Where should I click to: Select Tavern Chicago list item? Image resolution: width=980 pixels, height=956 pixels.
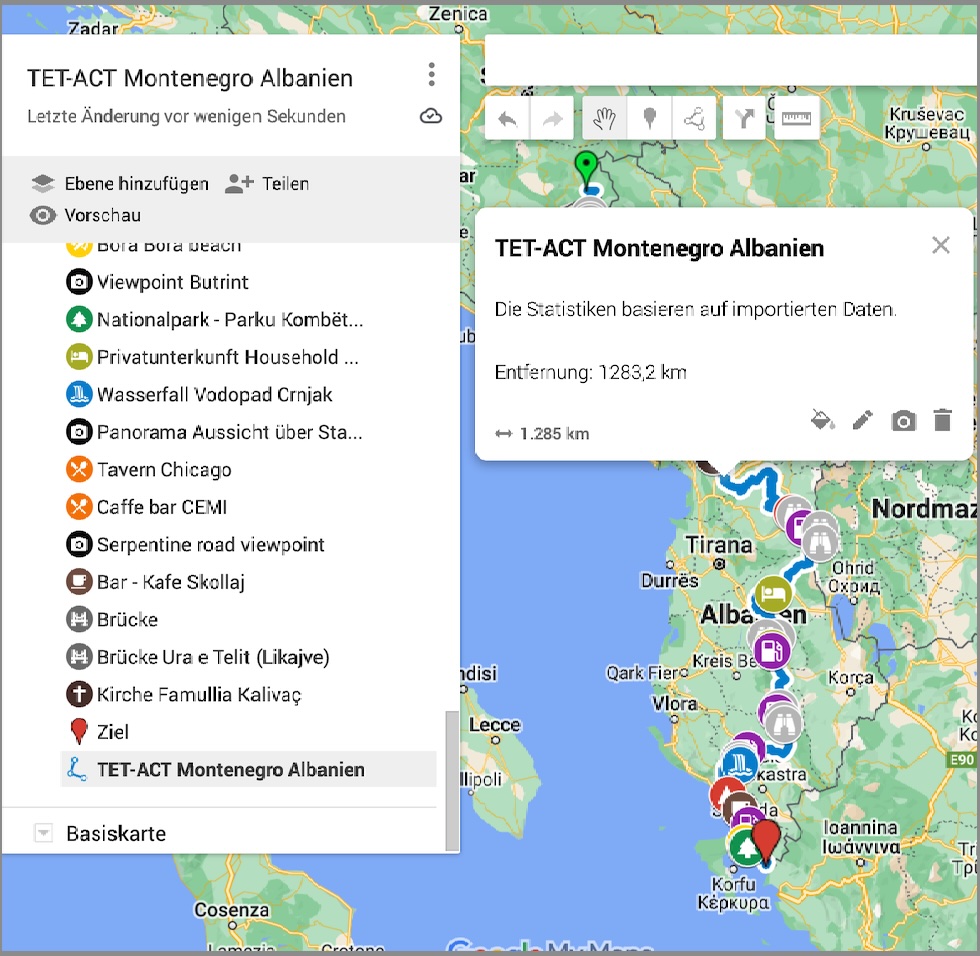(250, 470)
